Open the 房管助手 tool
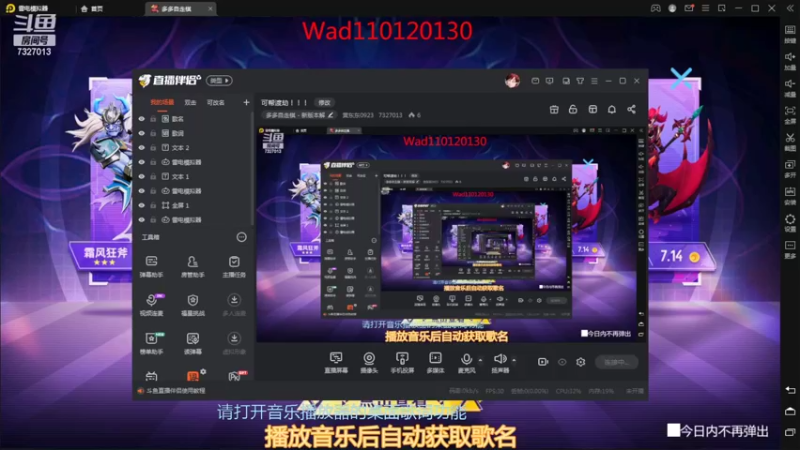The height and width of the screenshot is (450, 800). [192, 266]
